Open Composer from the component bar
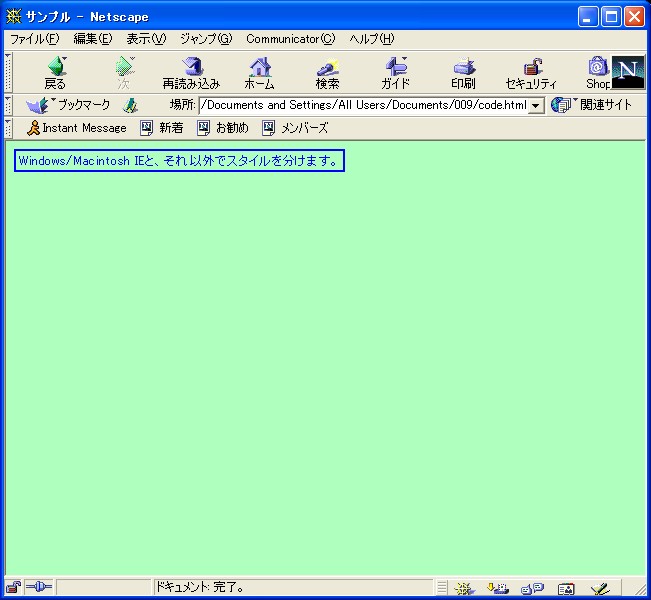The image size is (651, 600). tap(600, 588)
